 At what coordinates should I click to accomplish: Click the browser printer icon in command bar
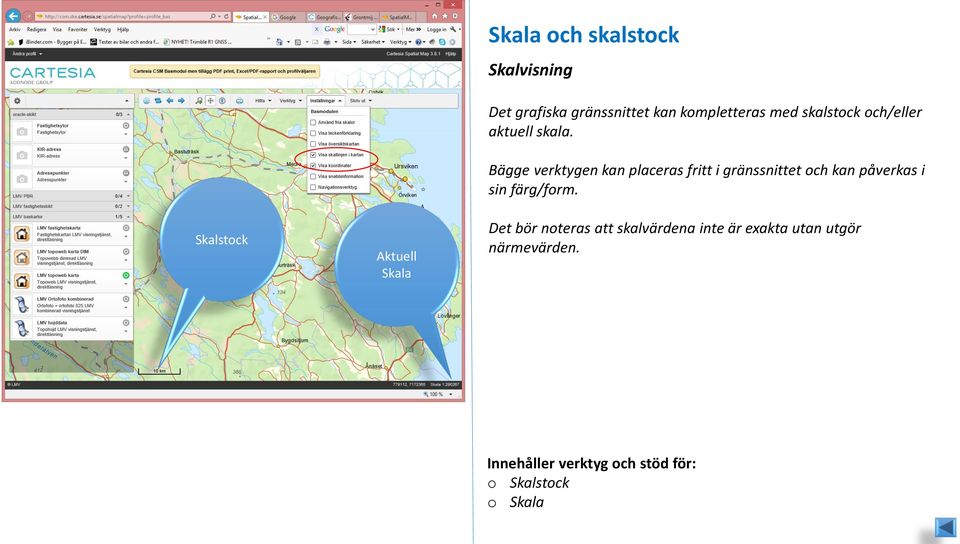coord(327,42)
